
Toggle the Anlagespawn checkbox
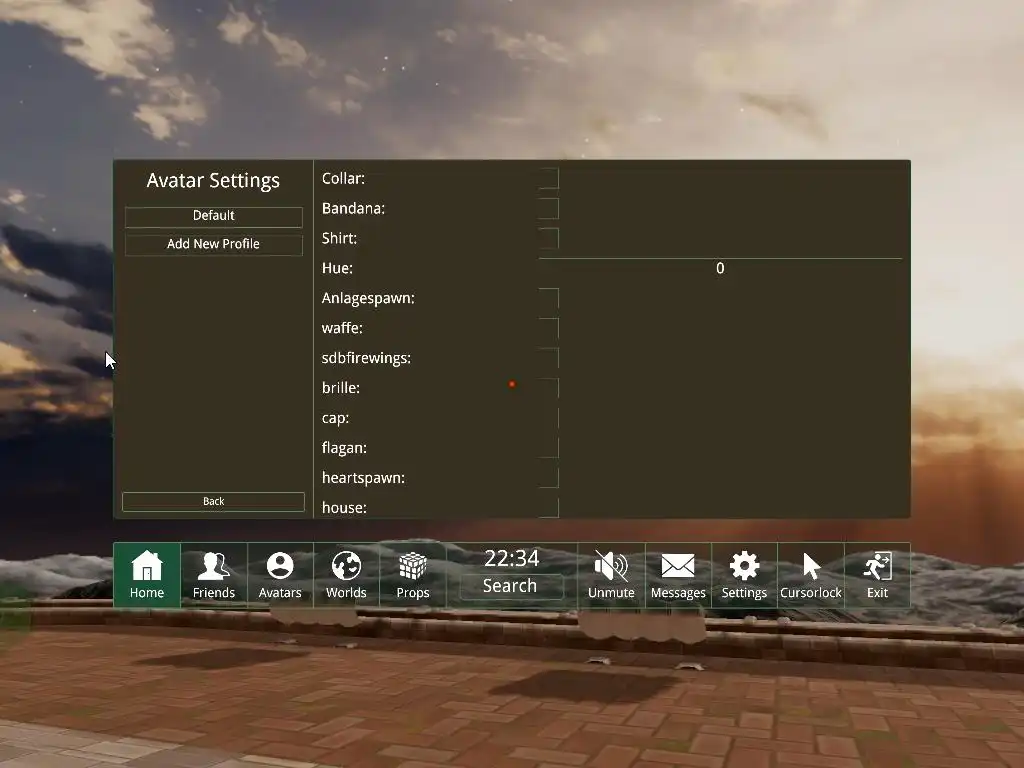tap(549, 298)
